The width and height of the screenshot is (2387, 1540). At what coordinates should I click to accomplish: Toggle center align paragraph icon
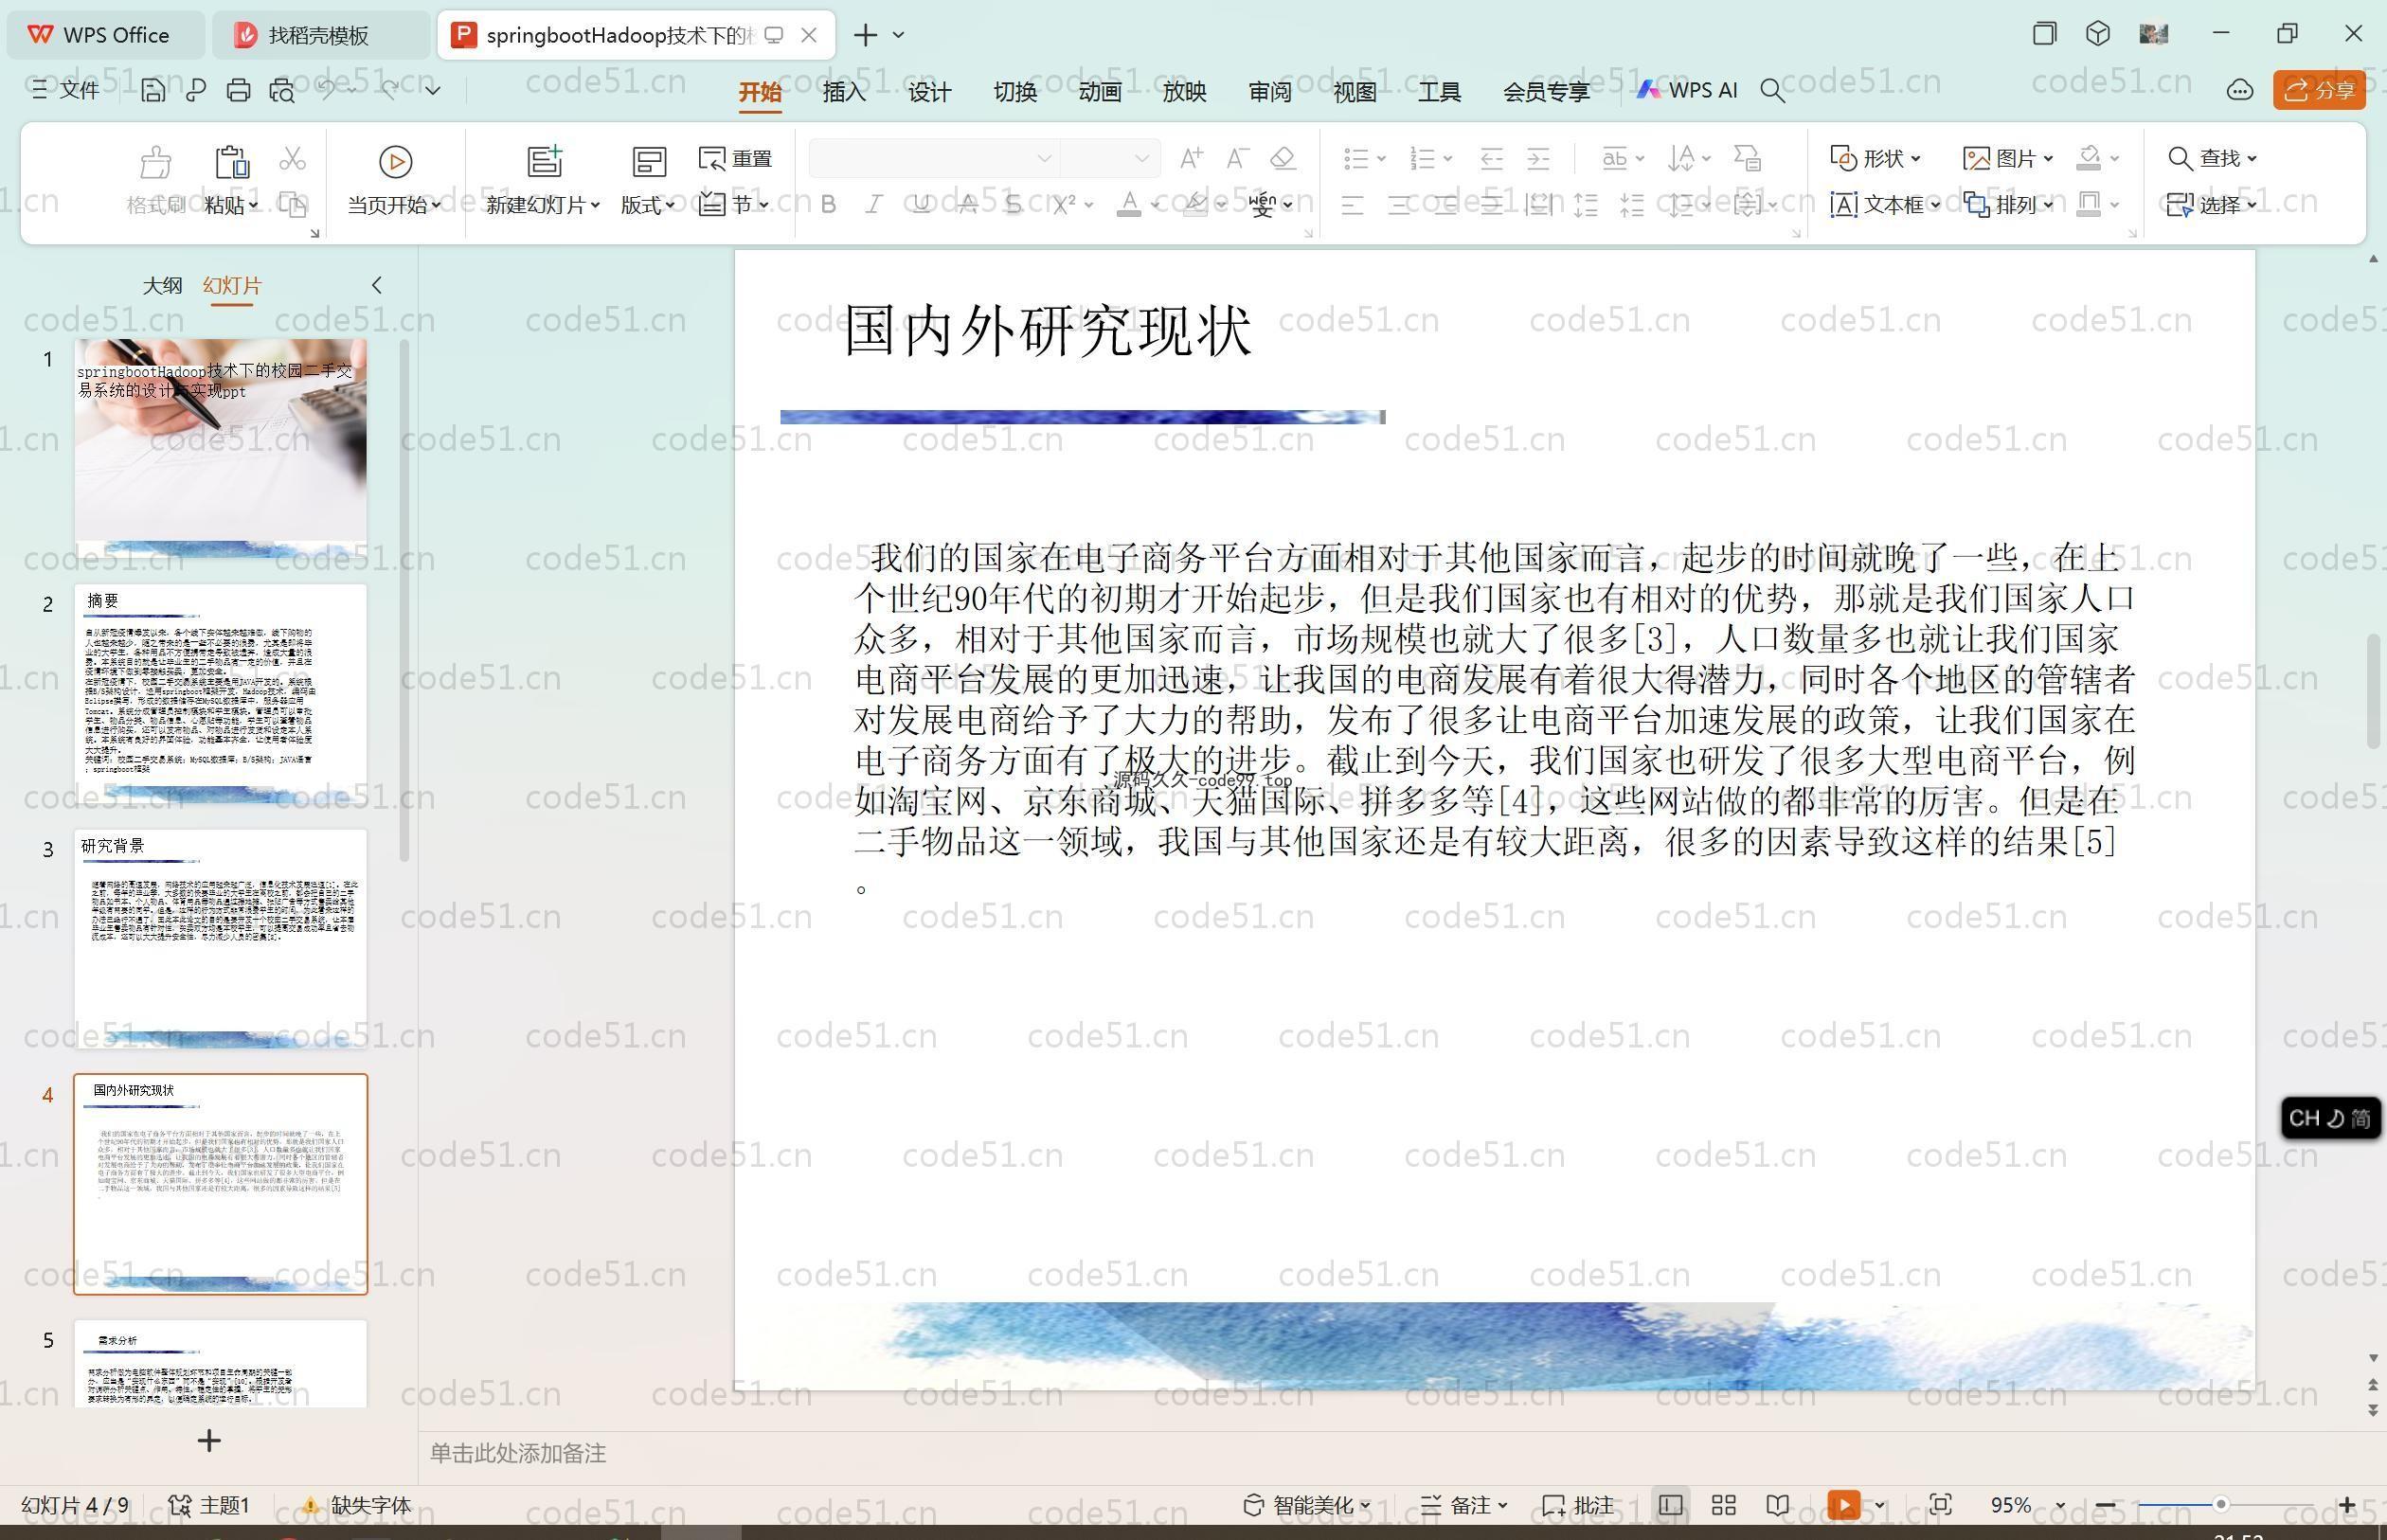pos(1399,205)
